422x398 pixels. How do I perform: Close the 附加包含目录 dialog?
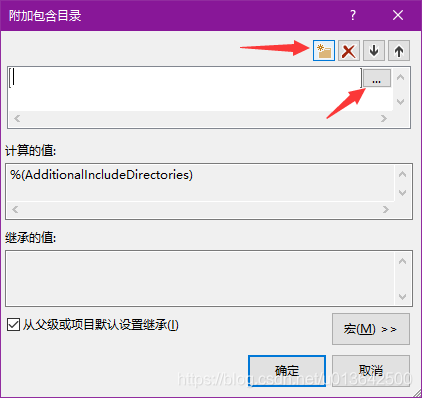[x=398, y=15]
